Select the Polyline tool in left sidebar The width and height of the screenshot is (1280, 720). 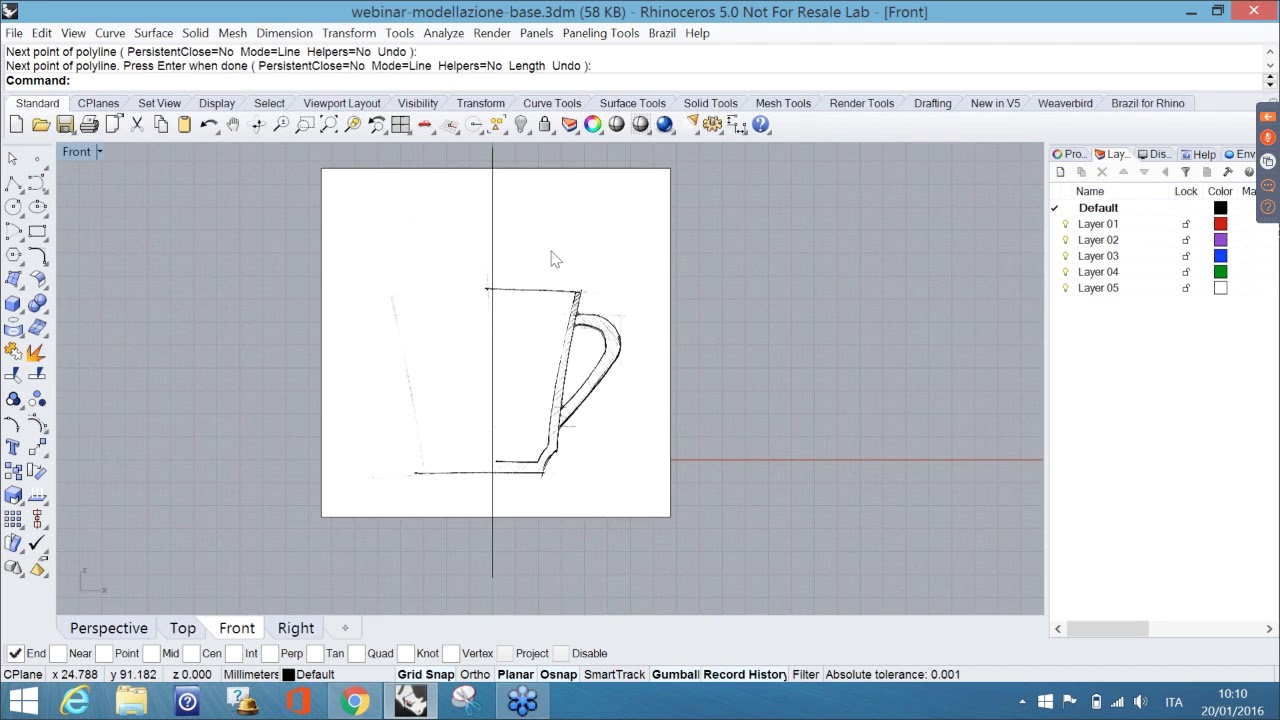(13, 183)
